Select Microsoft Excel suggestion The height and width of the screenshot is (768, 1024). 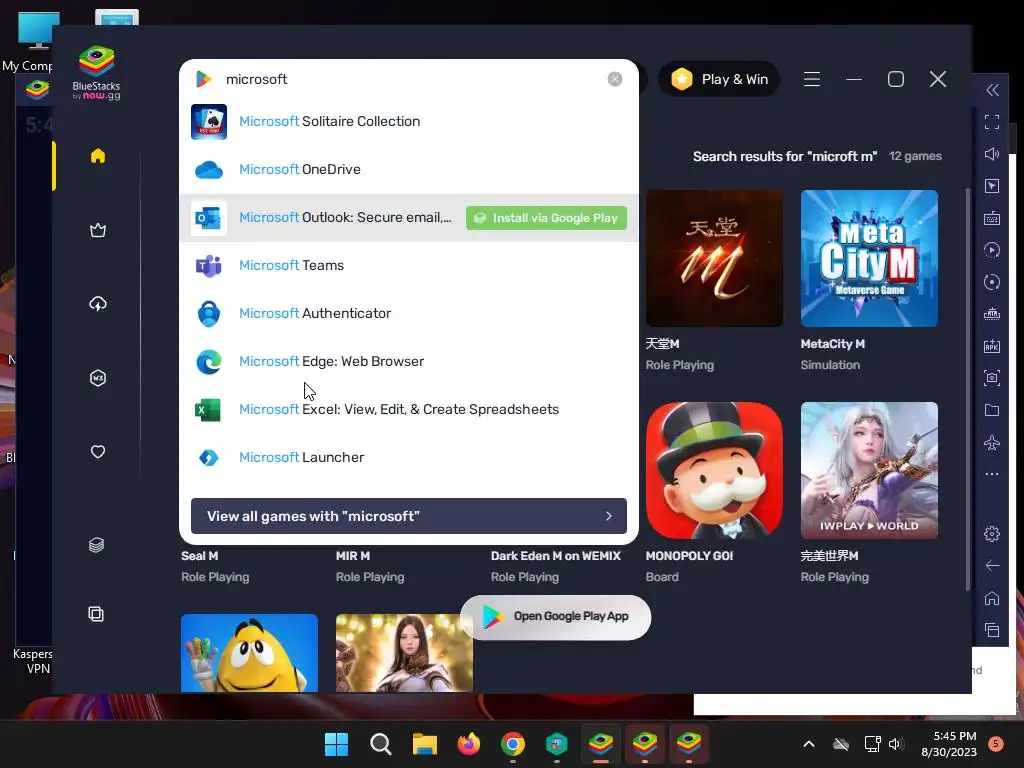point(409,409)
